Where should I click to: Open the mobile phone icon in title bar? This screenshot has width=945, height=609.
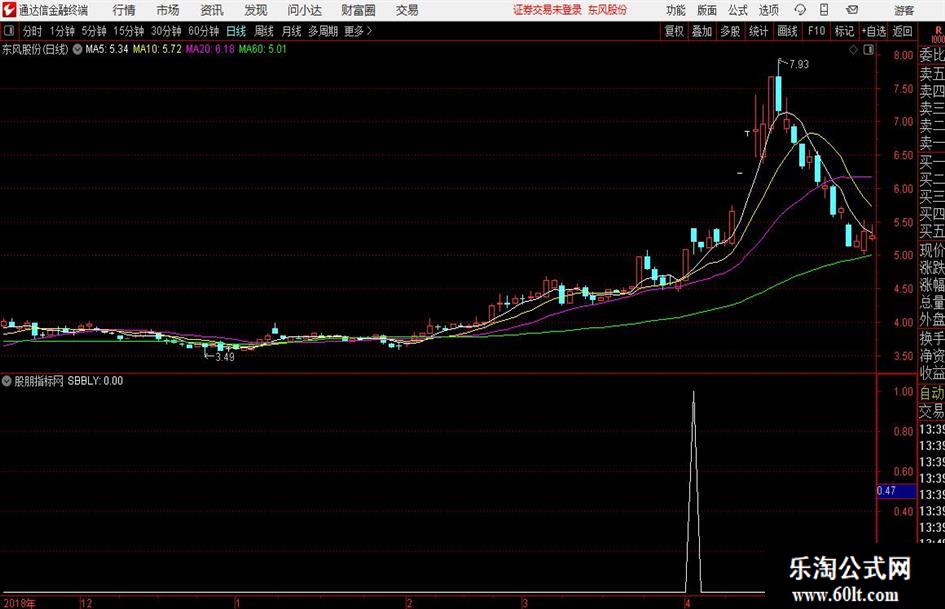click(824, 10)
